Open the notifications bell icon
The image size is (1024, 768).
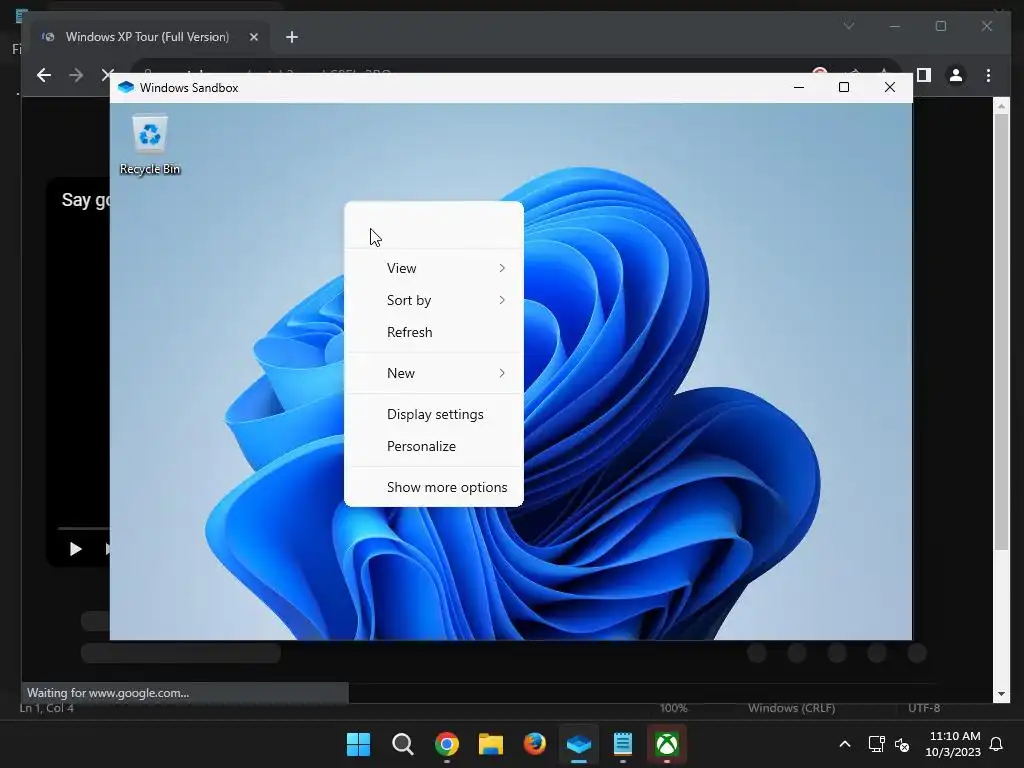[x=997, y=744]
